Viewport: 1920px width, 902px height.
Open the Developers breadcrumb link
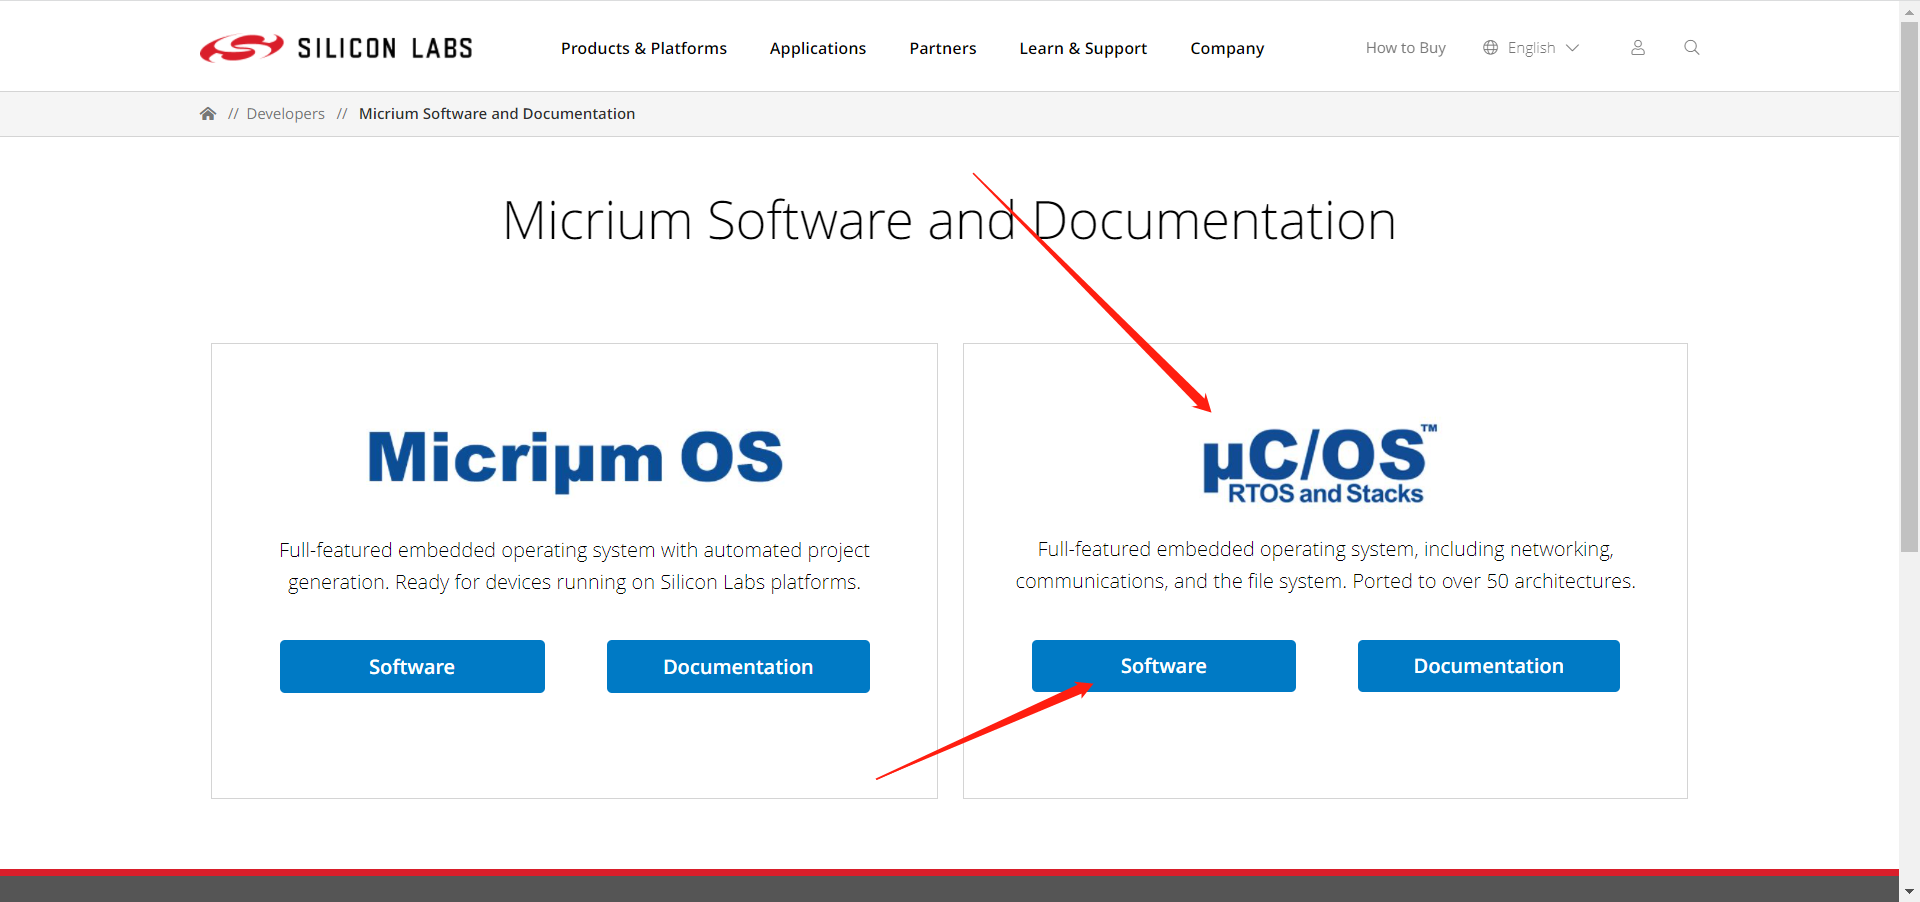[x=285, y=113]
